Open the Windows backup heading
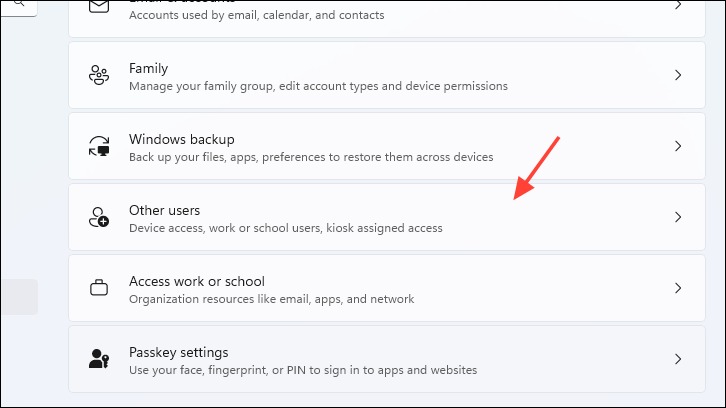The height and width of the screenshot is (408, 726). coord(182,139)
